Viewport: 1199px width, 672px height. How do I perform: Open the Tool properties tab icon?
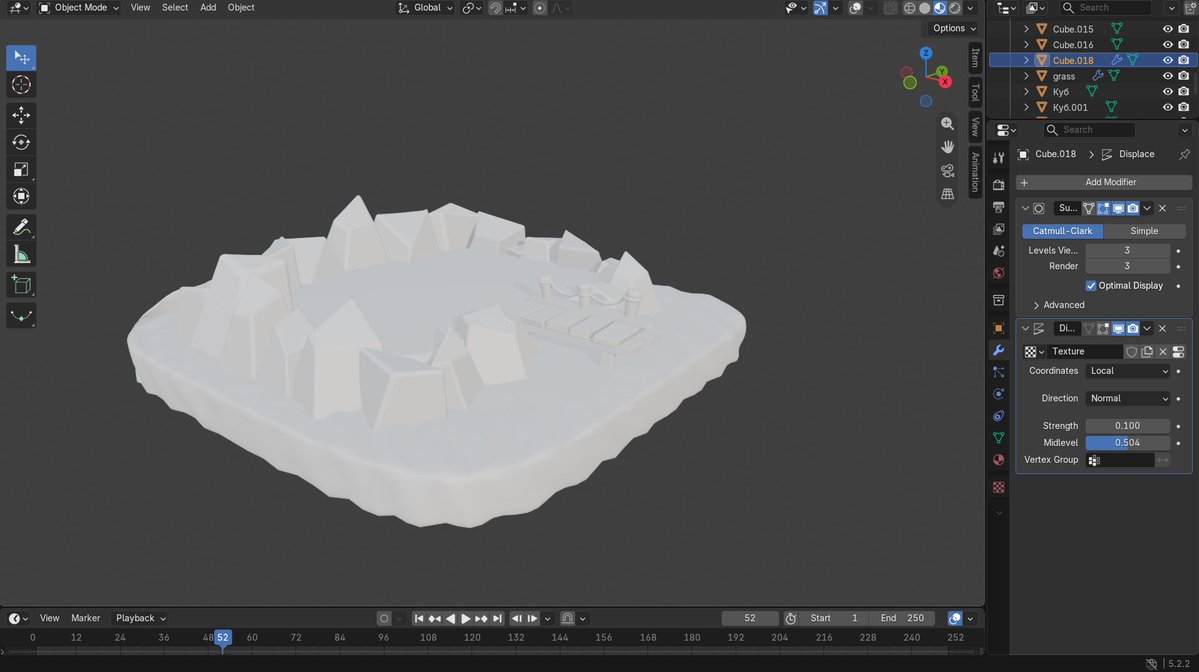(999, 157)
